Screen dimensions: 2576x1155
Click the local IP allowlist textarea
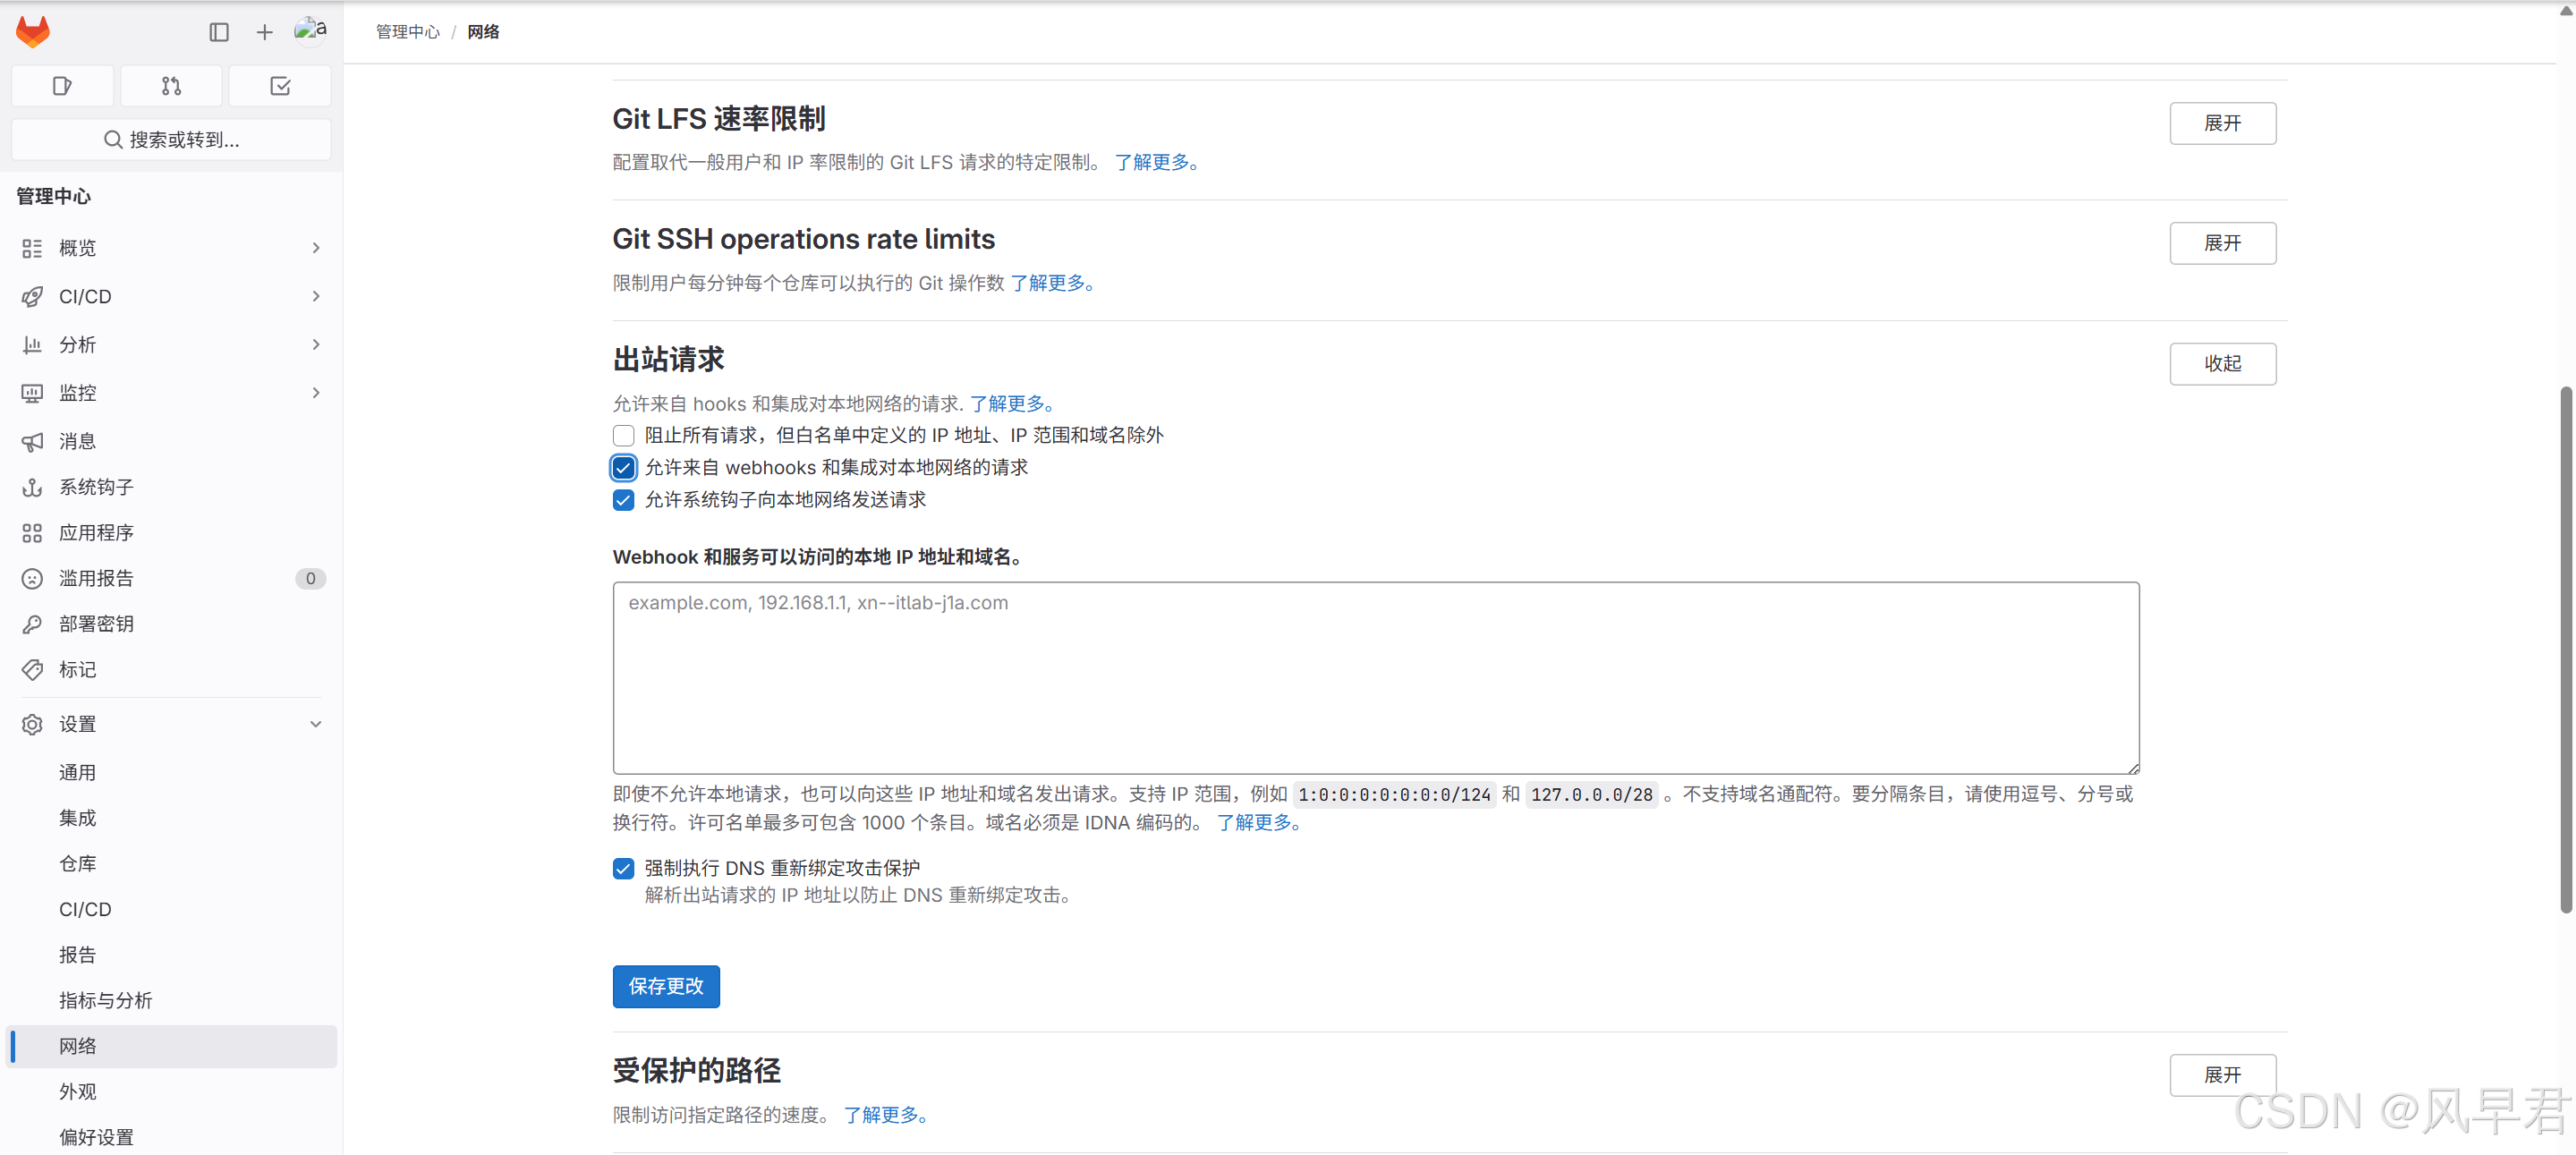[1375, 678]
